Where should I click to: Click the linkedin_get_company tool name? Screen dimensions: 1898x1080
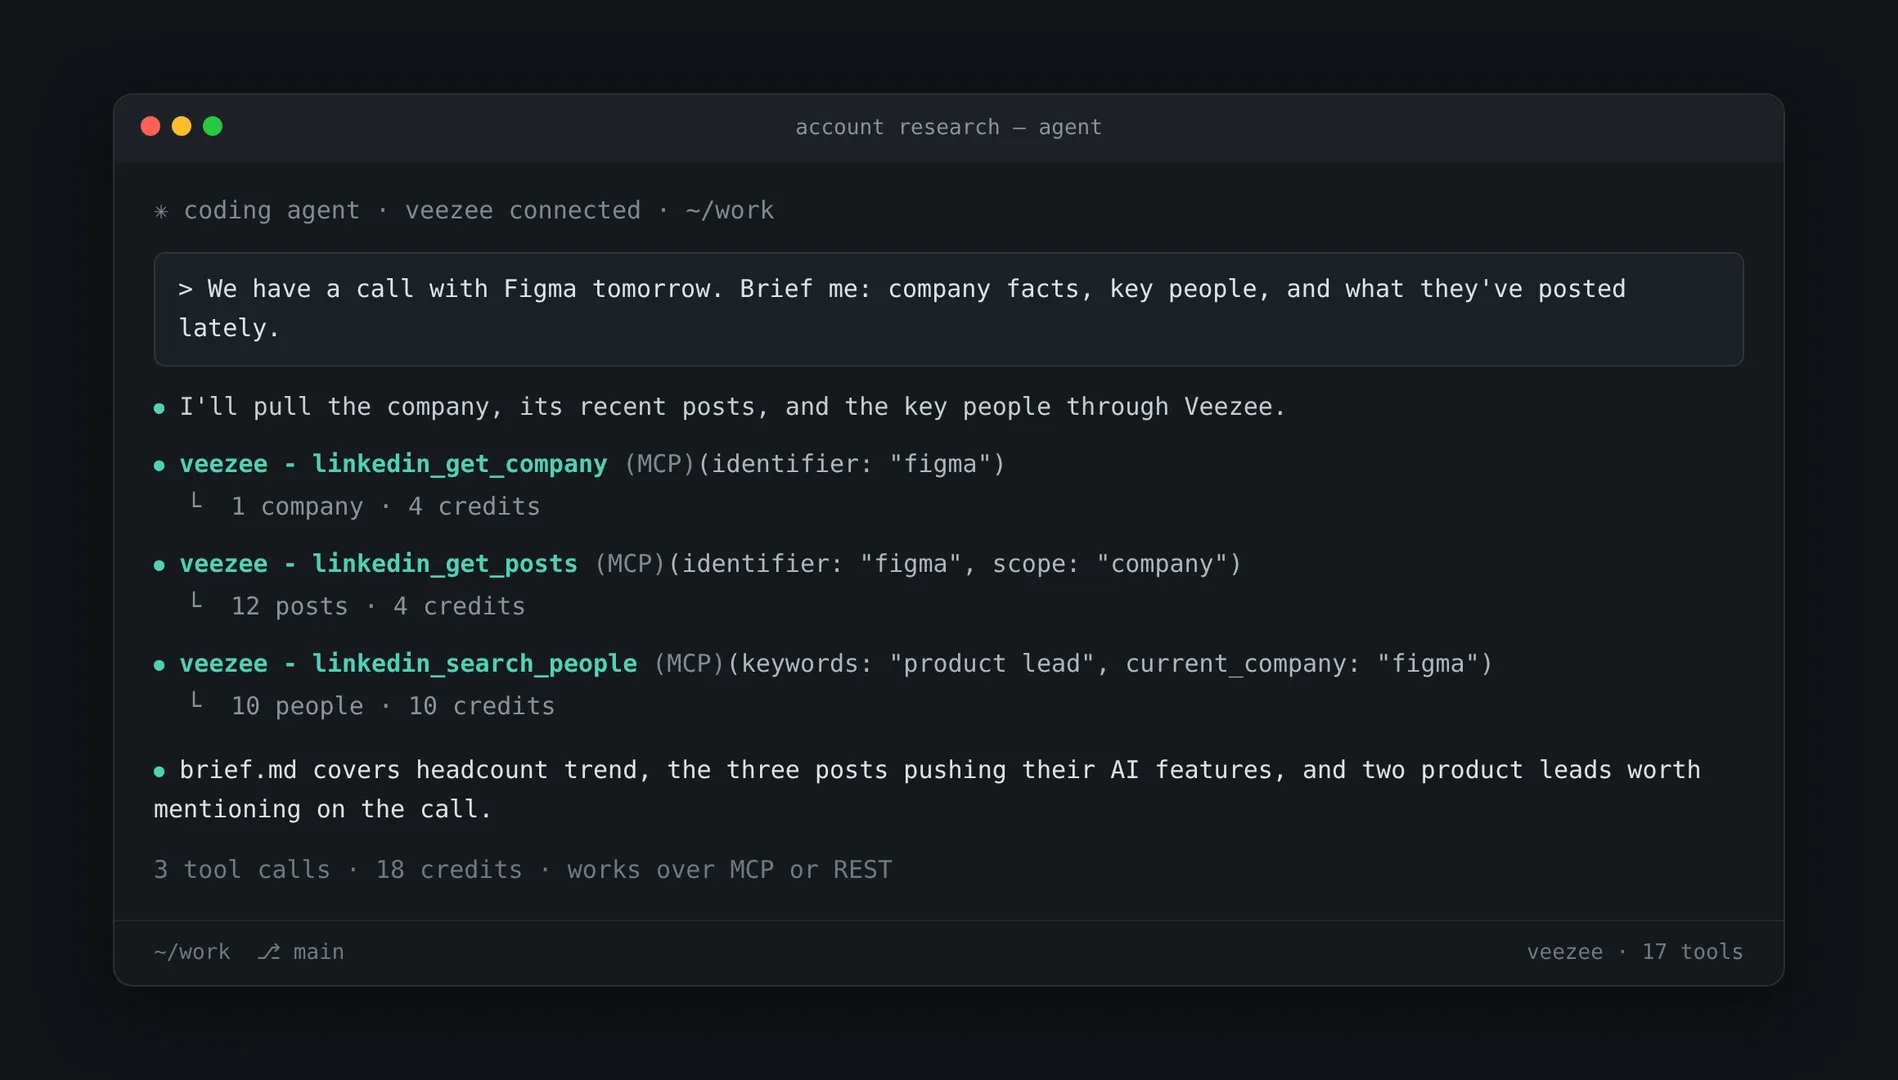[460, 464]
